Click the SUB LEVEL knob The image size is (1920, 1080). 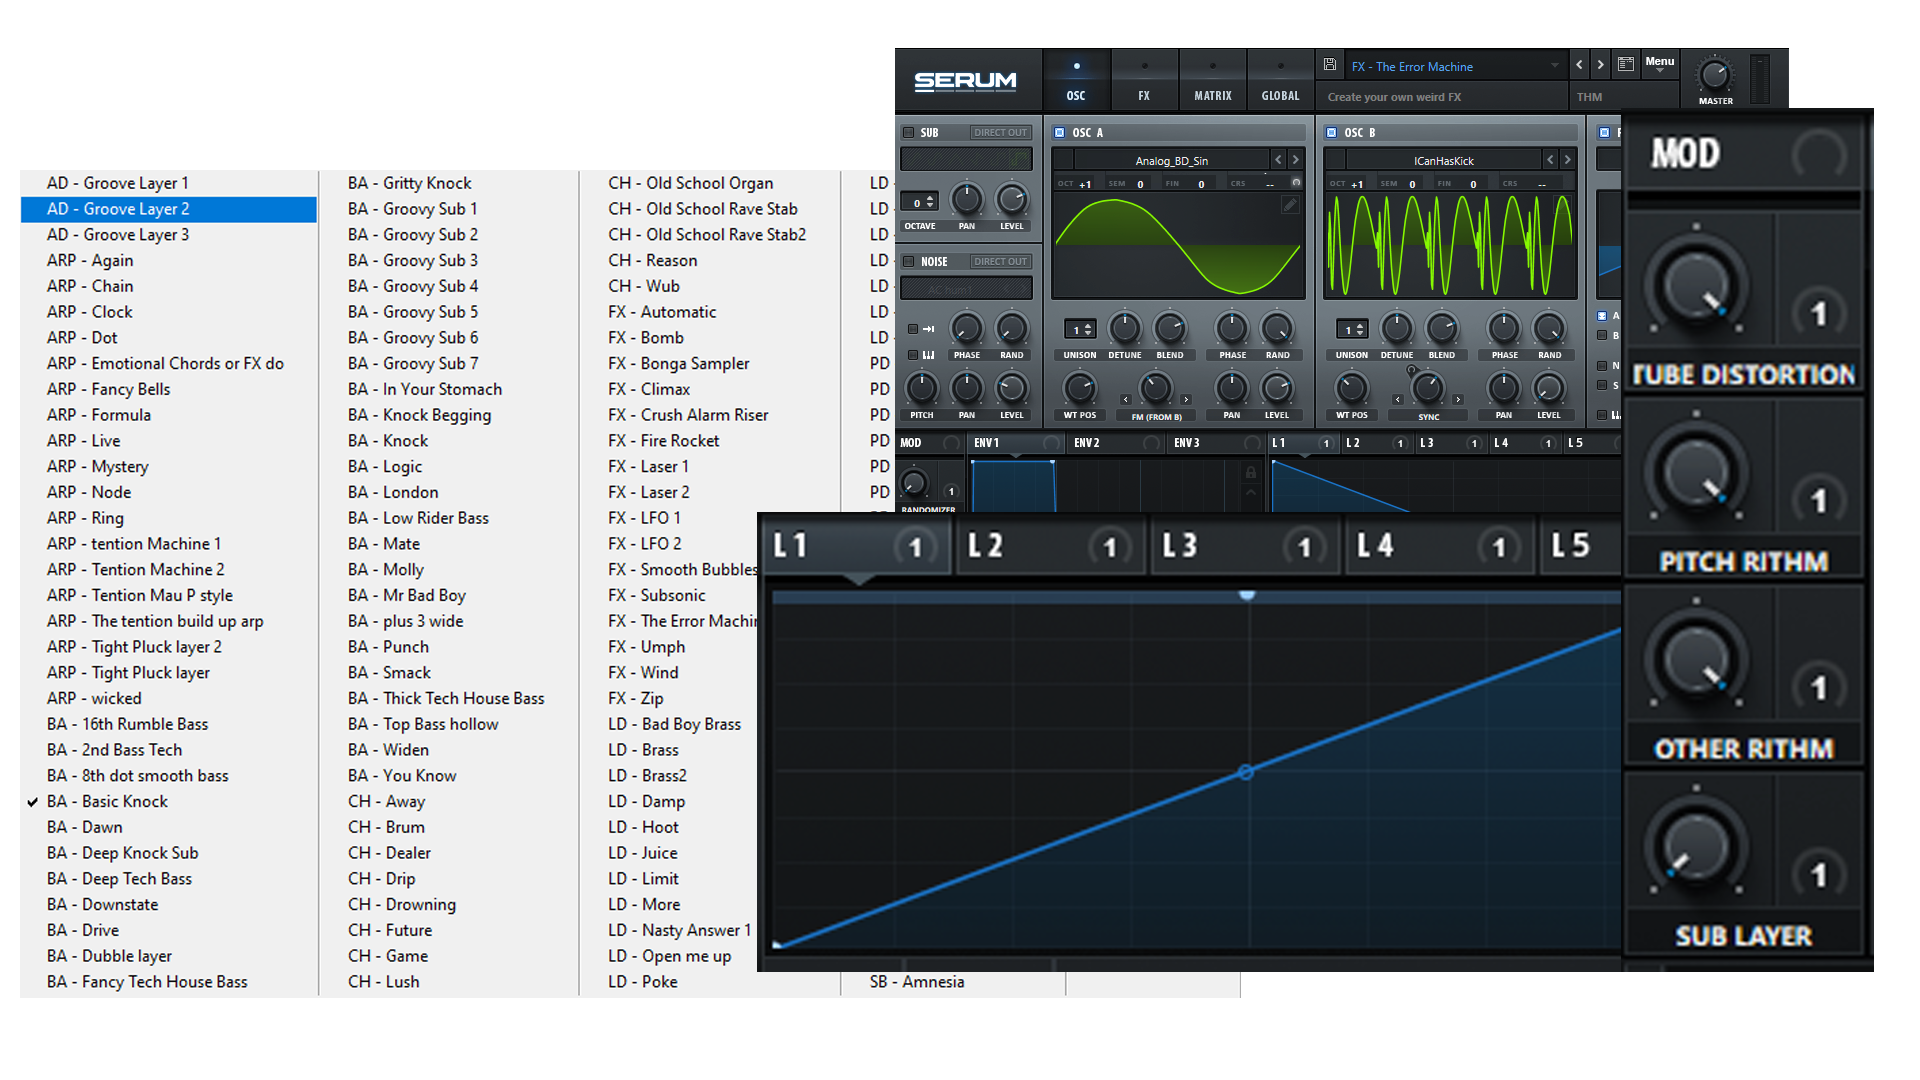pos(1012,199)
